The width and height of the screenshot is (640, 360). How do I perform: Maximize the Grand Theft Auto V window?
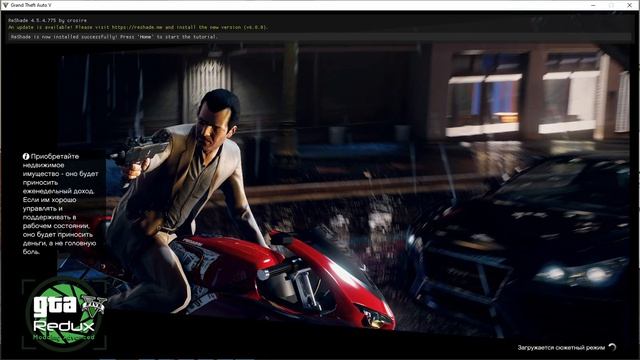tap(611, 5)
